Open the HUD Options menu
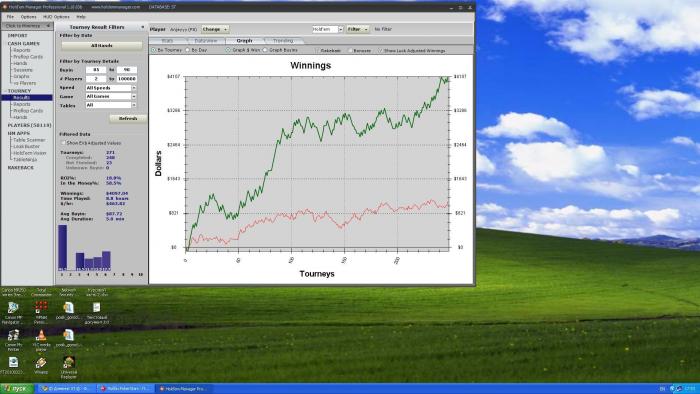This screenshot has width=700, height=394. point(56,17)
